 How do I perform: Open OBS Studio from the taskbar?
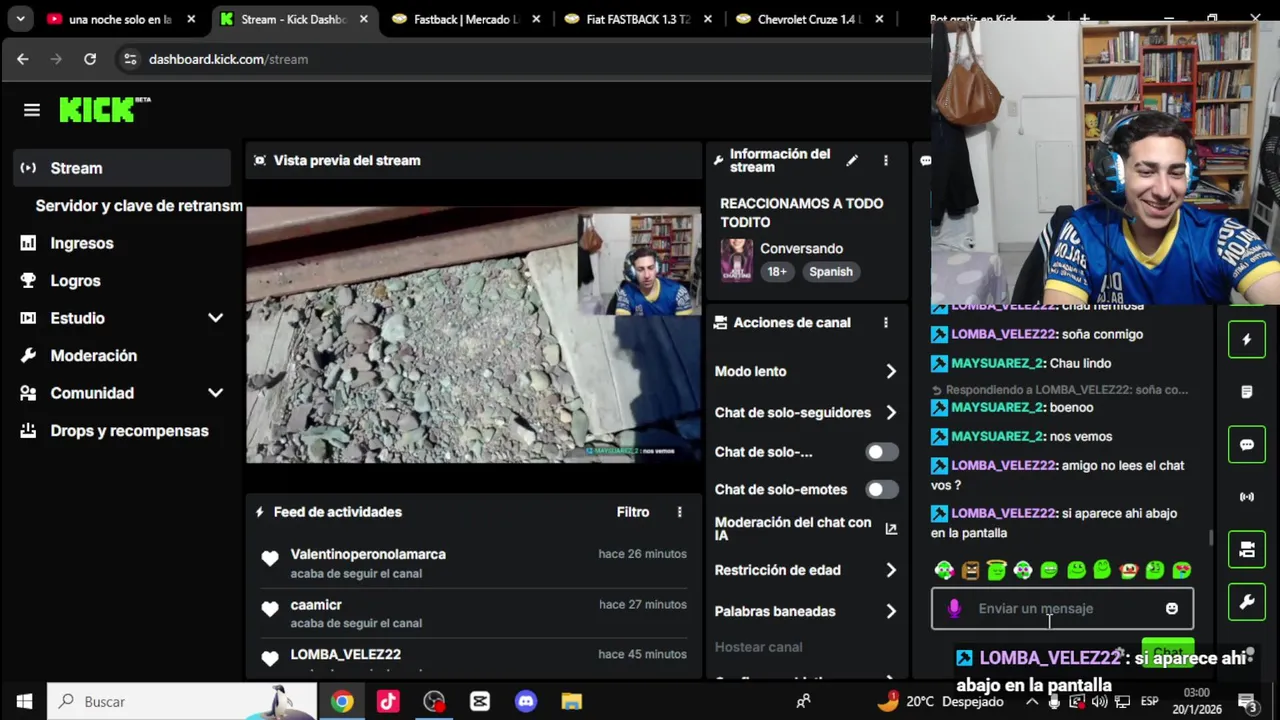(434, 701)
